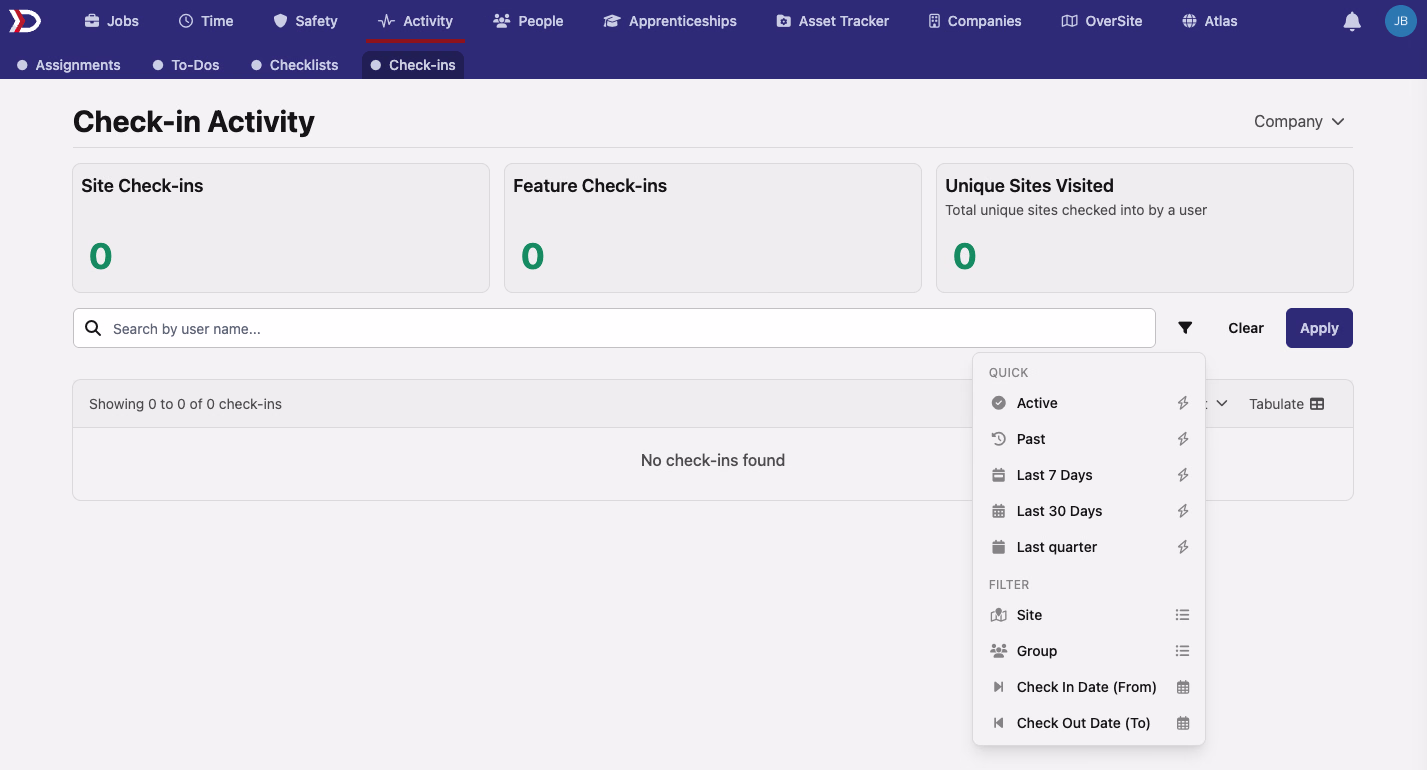Viewport: 1427px width, 770px height.
Task: Go to OverSite section
Action: pyautogui.click(x=1102, y=21)
